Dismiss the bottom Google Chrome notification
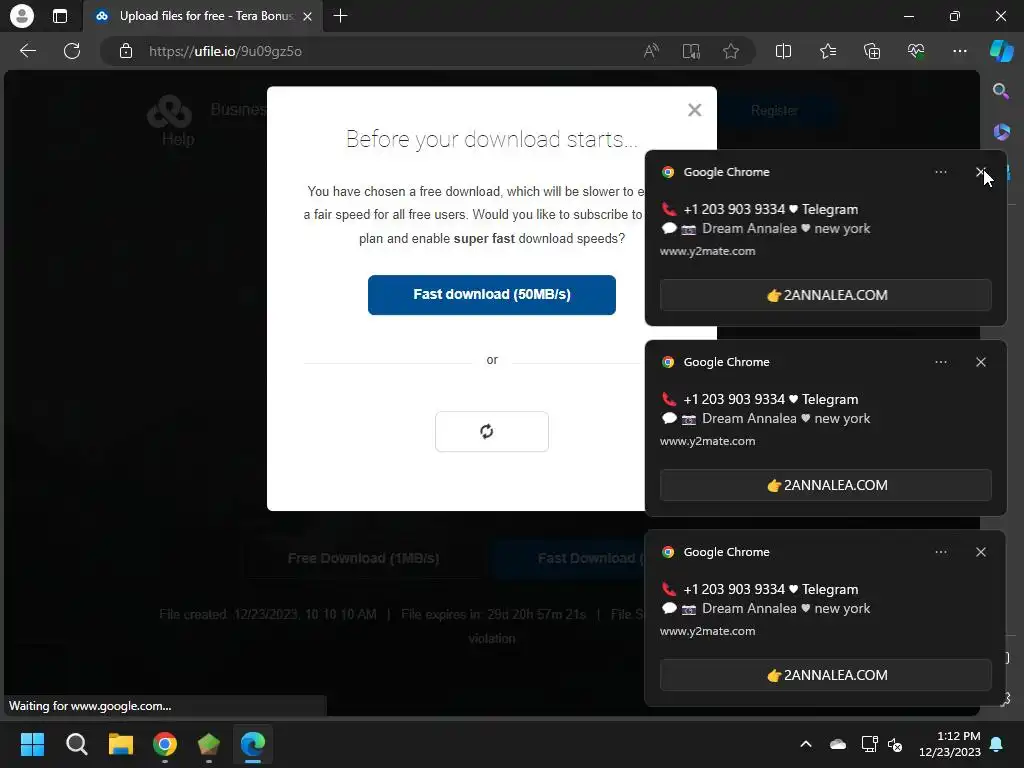 tap(980, 552)
